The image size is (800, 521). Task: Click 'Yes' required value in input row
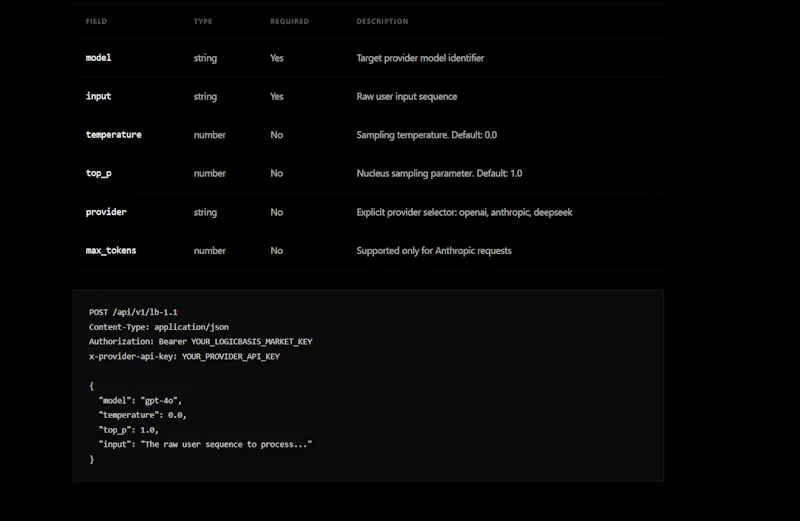pyautogui.click(x=277, y=96)
